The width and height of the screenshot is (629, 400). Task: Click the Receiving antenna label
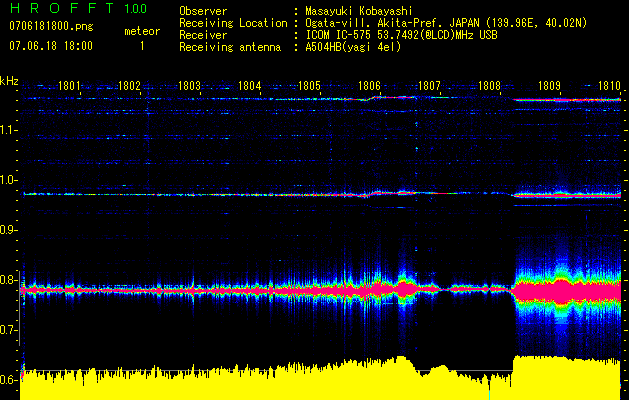click(x=230, y=47)
